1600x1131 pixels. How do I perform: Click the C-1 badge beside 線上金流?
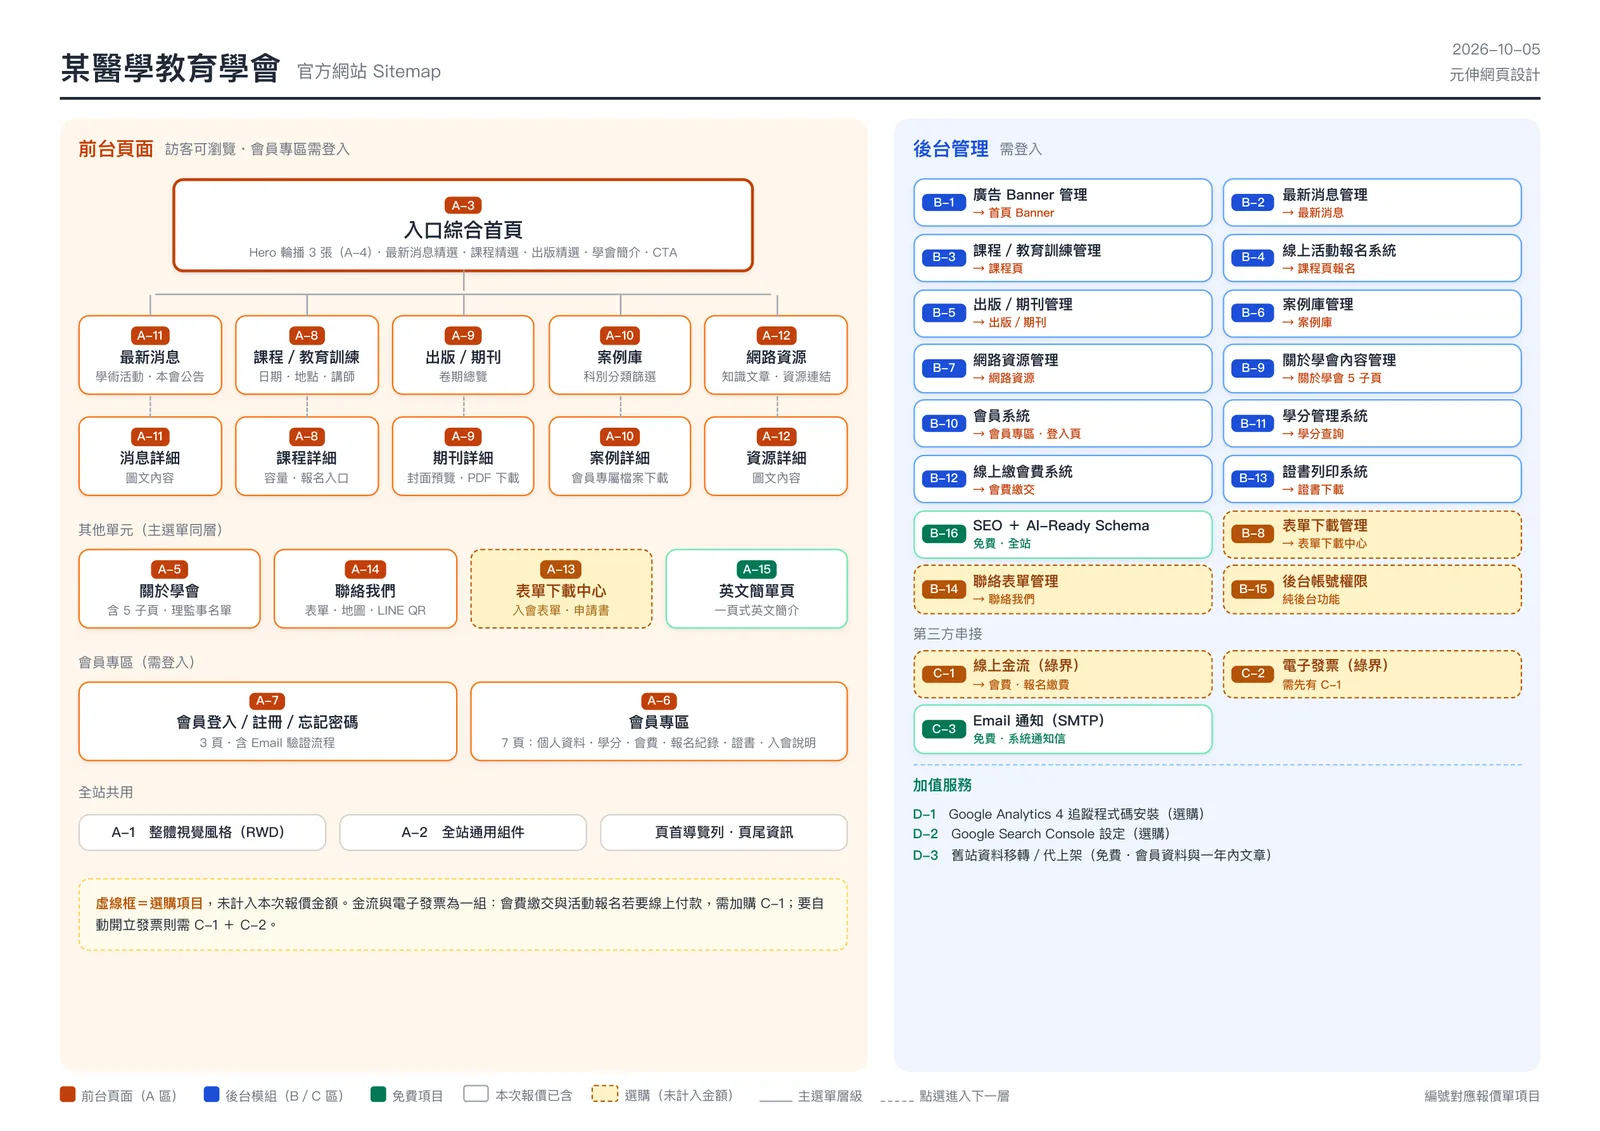(944, 673)
